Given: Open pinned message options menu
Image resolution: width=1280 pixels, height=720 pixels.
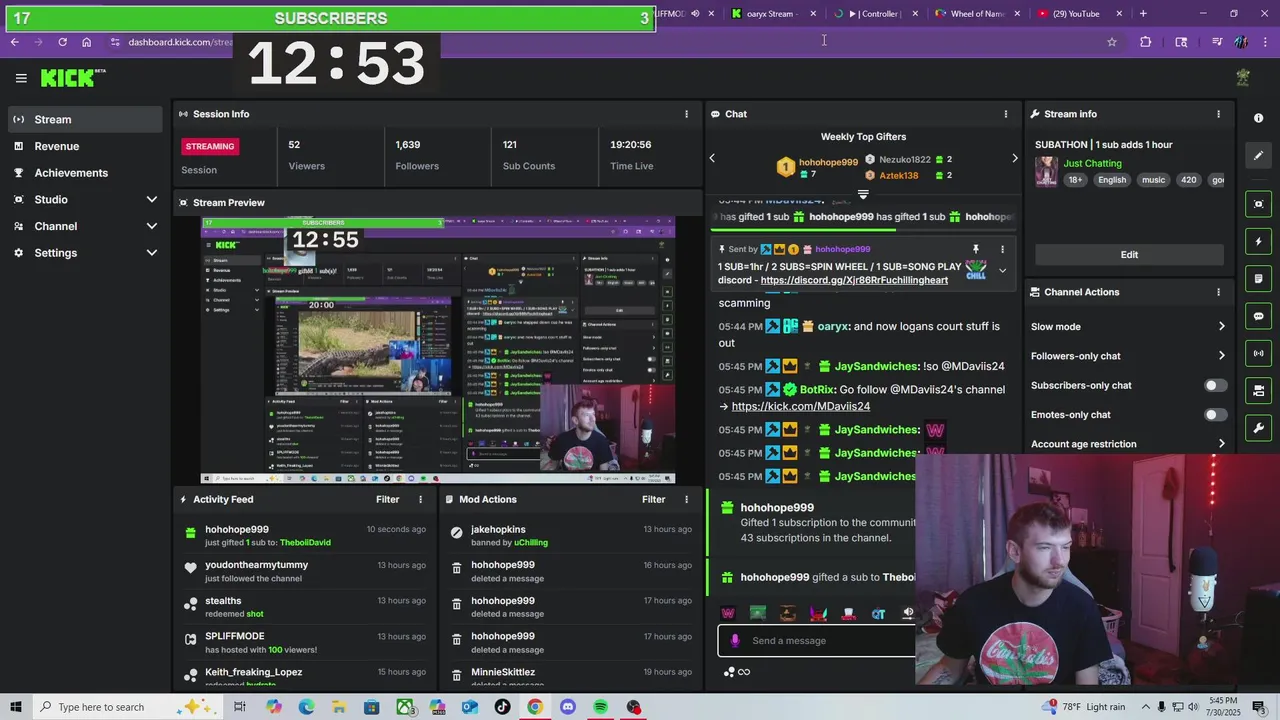Looking at the screenshot, I should [1002, 249].
